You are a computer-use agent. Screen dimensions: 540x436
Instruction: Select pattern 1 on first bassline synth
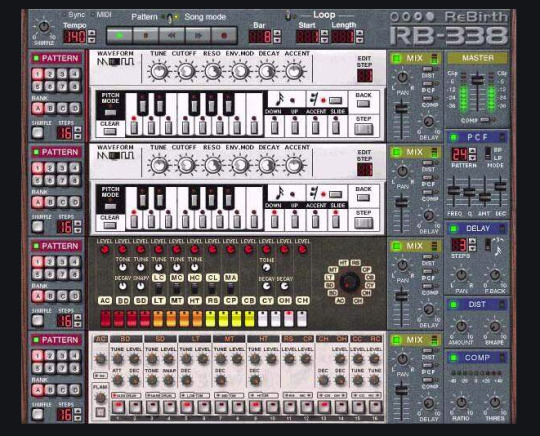point(38,74)
